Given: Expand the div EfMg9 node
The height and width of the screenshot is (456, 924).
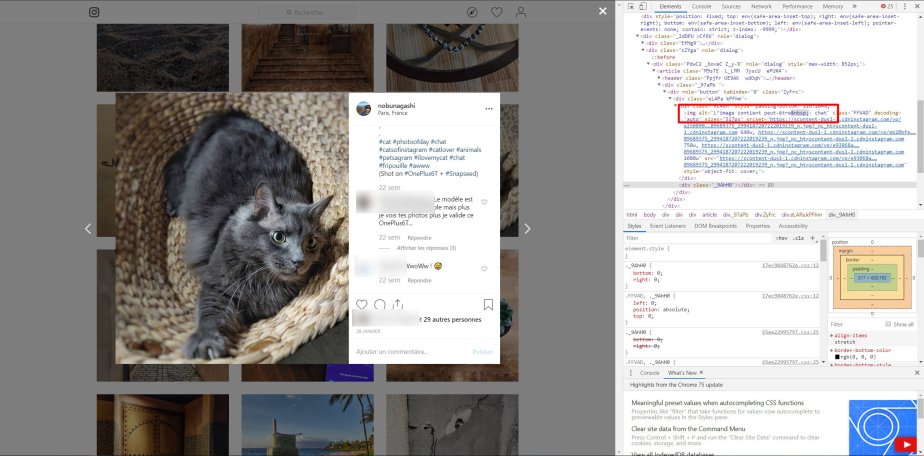Looking at the screenshot, I should (x=642, y=43).
